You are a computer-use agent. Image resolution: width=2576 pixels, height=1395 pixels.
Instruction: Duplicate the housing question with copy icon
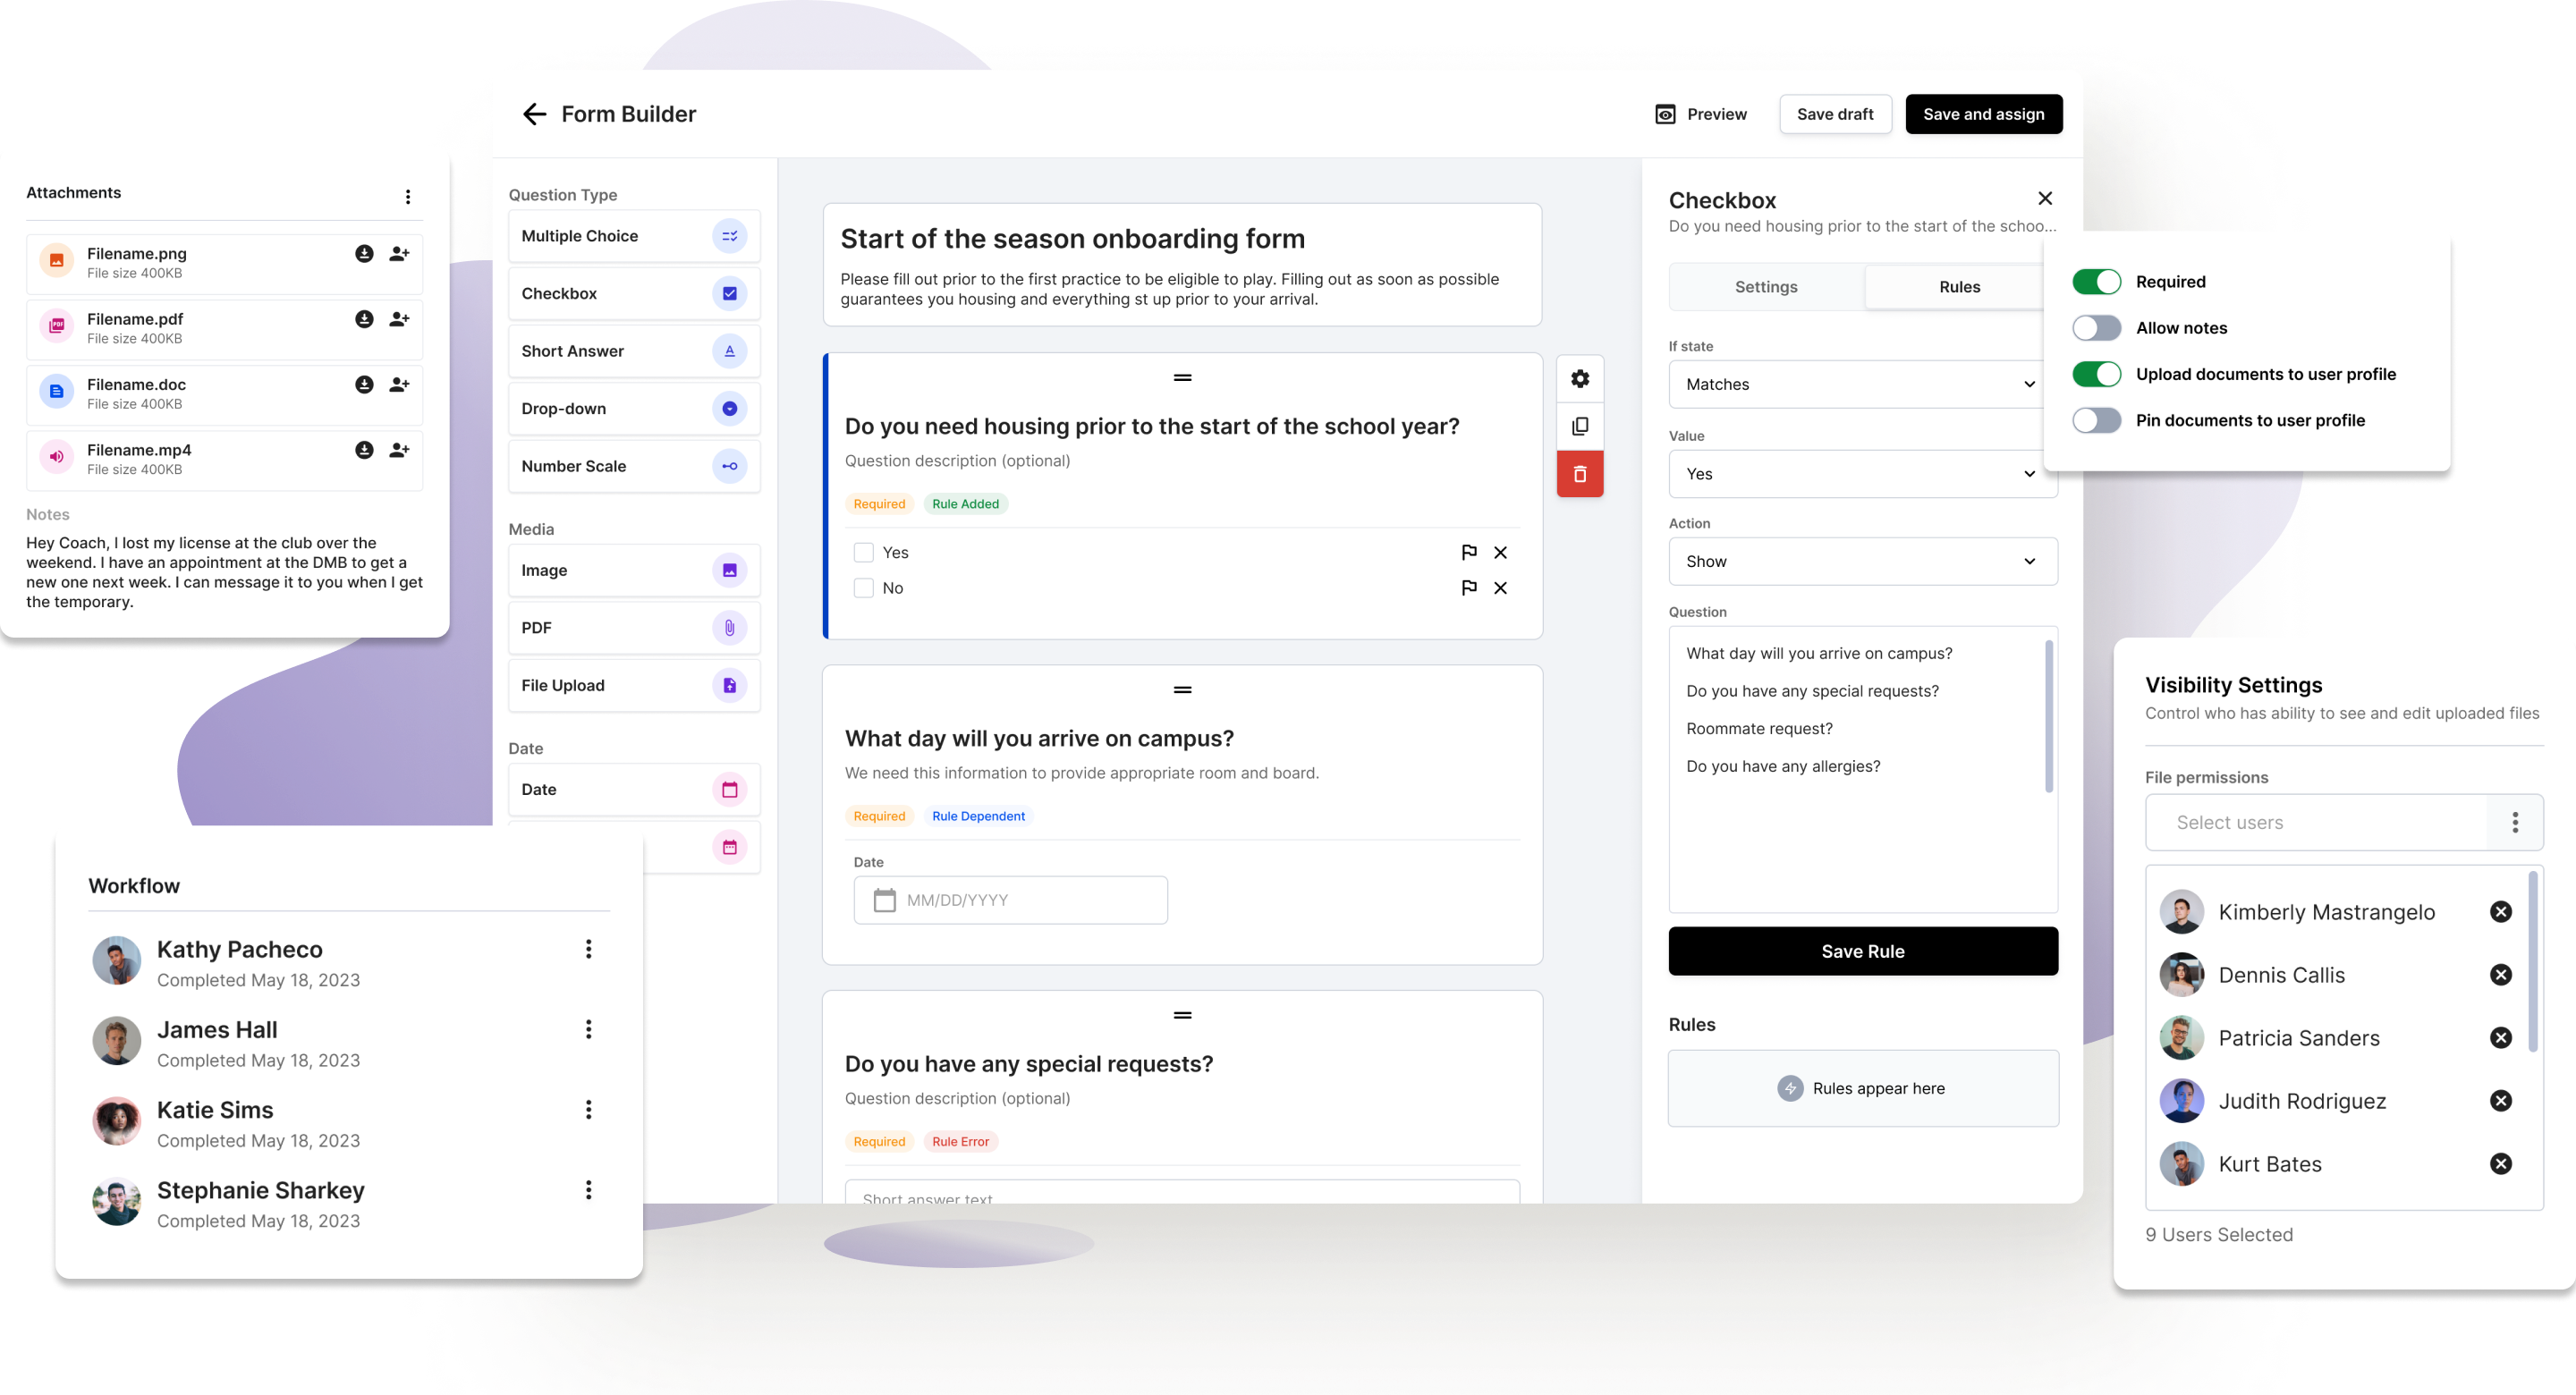tap(1580, 427)
